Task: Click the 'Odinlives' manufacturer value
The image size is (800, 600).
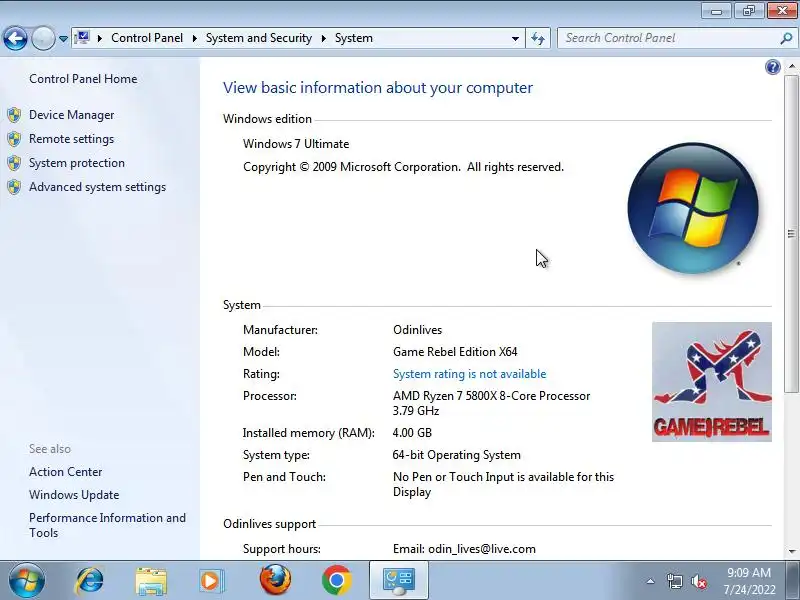Action: click(417, 330)
